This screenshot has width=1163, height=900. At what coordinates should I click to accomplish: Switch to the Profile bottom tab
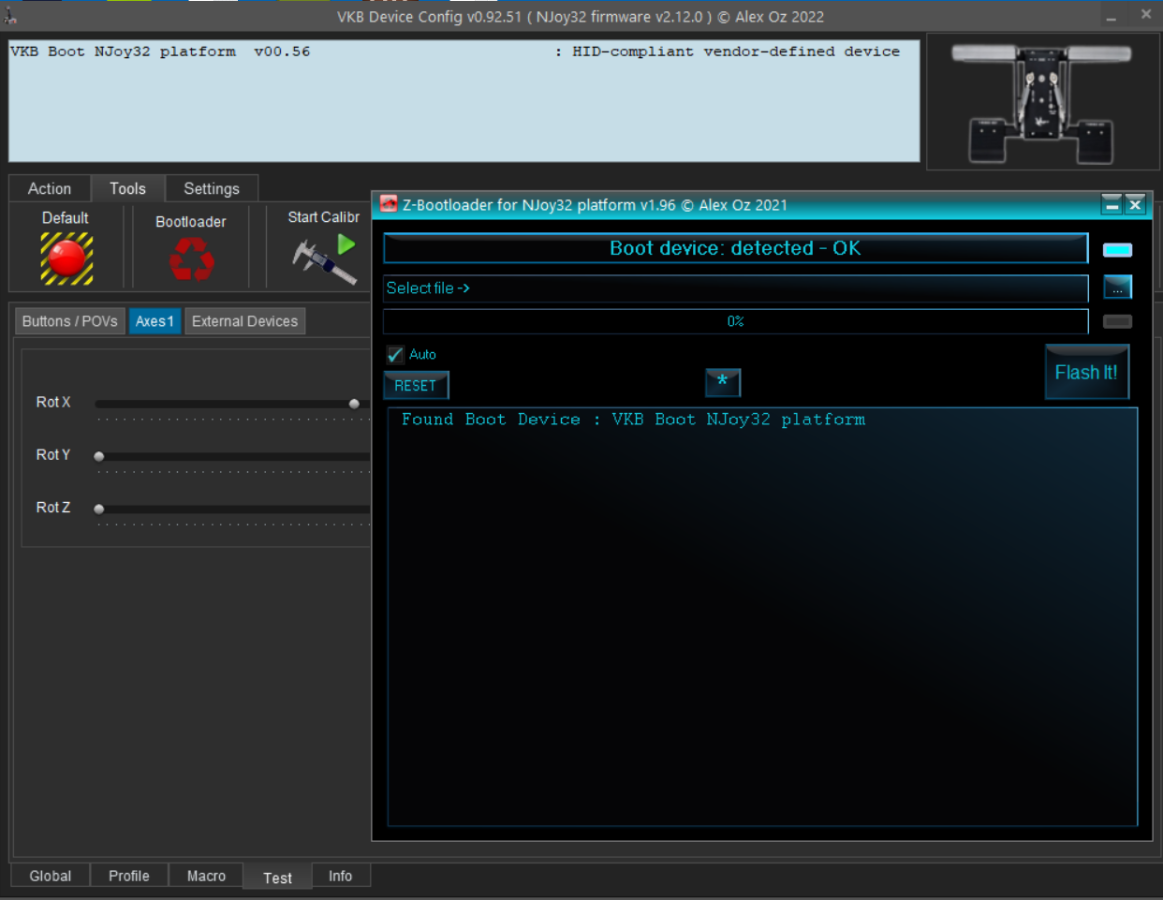[129, 876]
